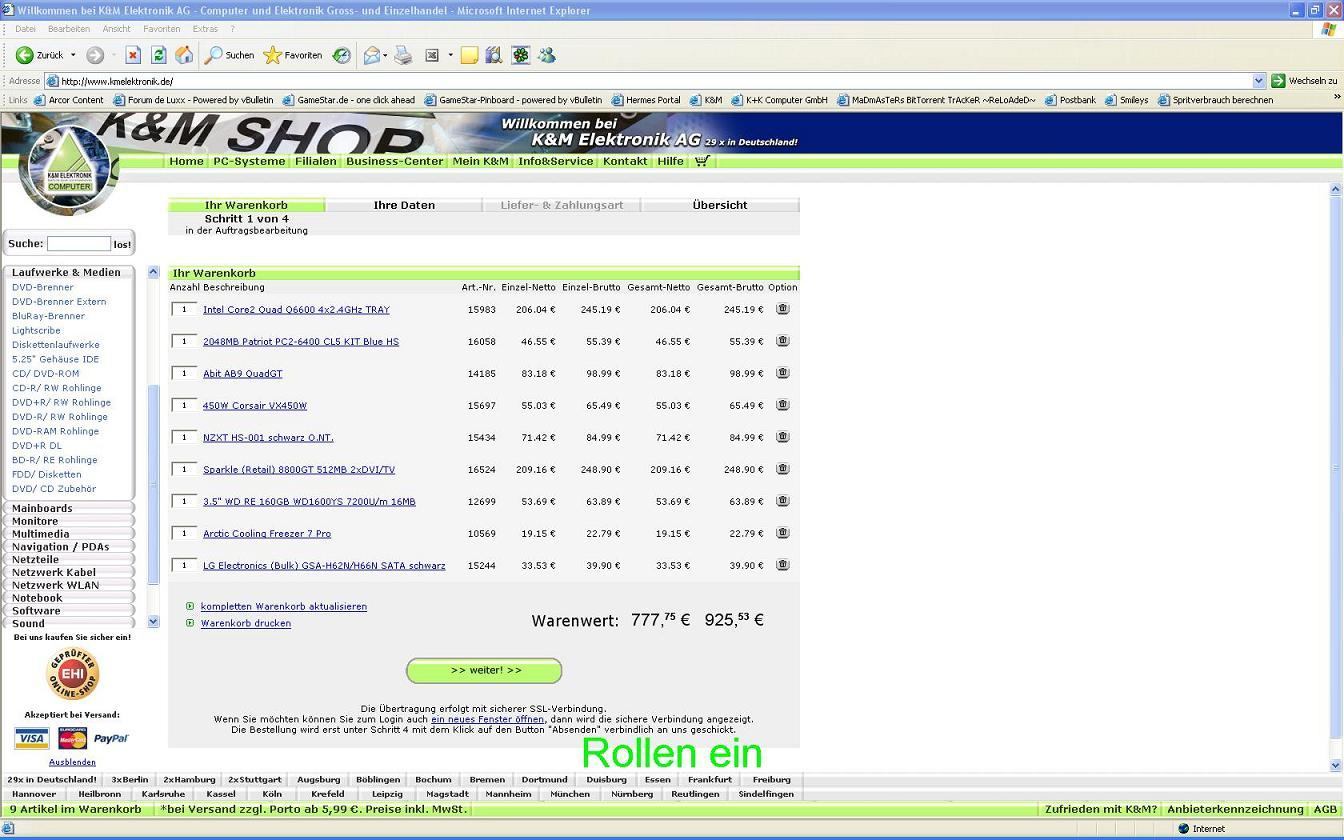Open the mail envelope toolbar icon
Image resolution: width=1344 pixels, height=840 pixels.
tap(372, 55)
